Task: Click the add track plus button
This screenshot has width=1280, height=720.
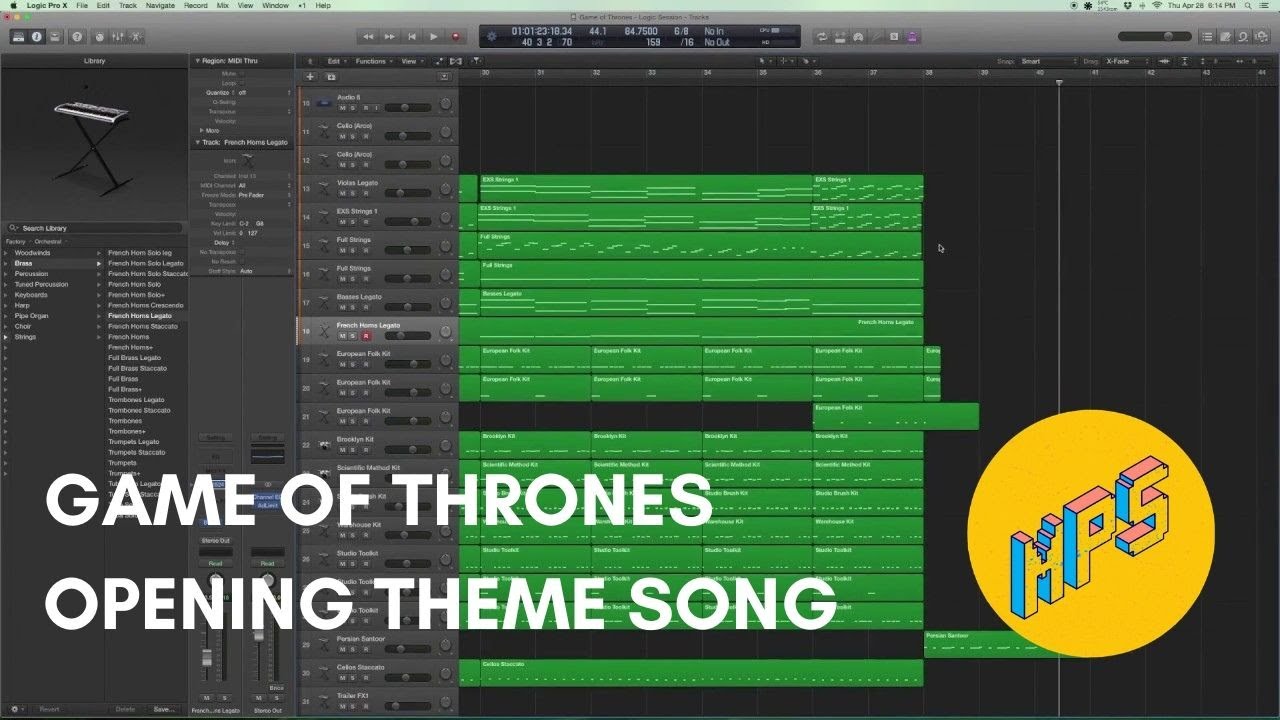Action: tap(310, 77)
